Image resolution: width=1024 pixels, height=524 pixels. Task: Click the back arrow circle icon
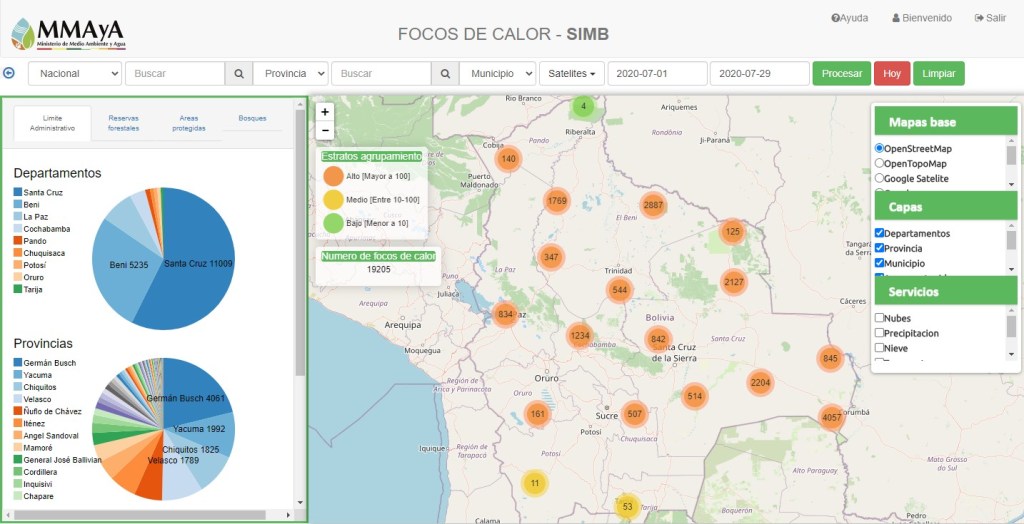click(9, 73)
